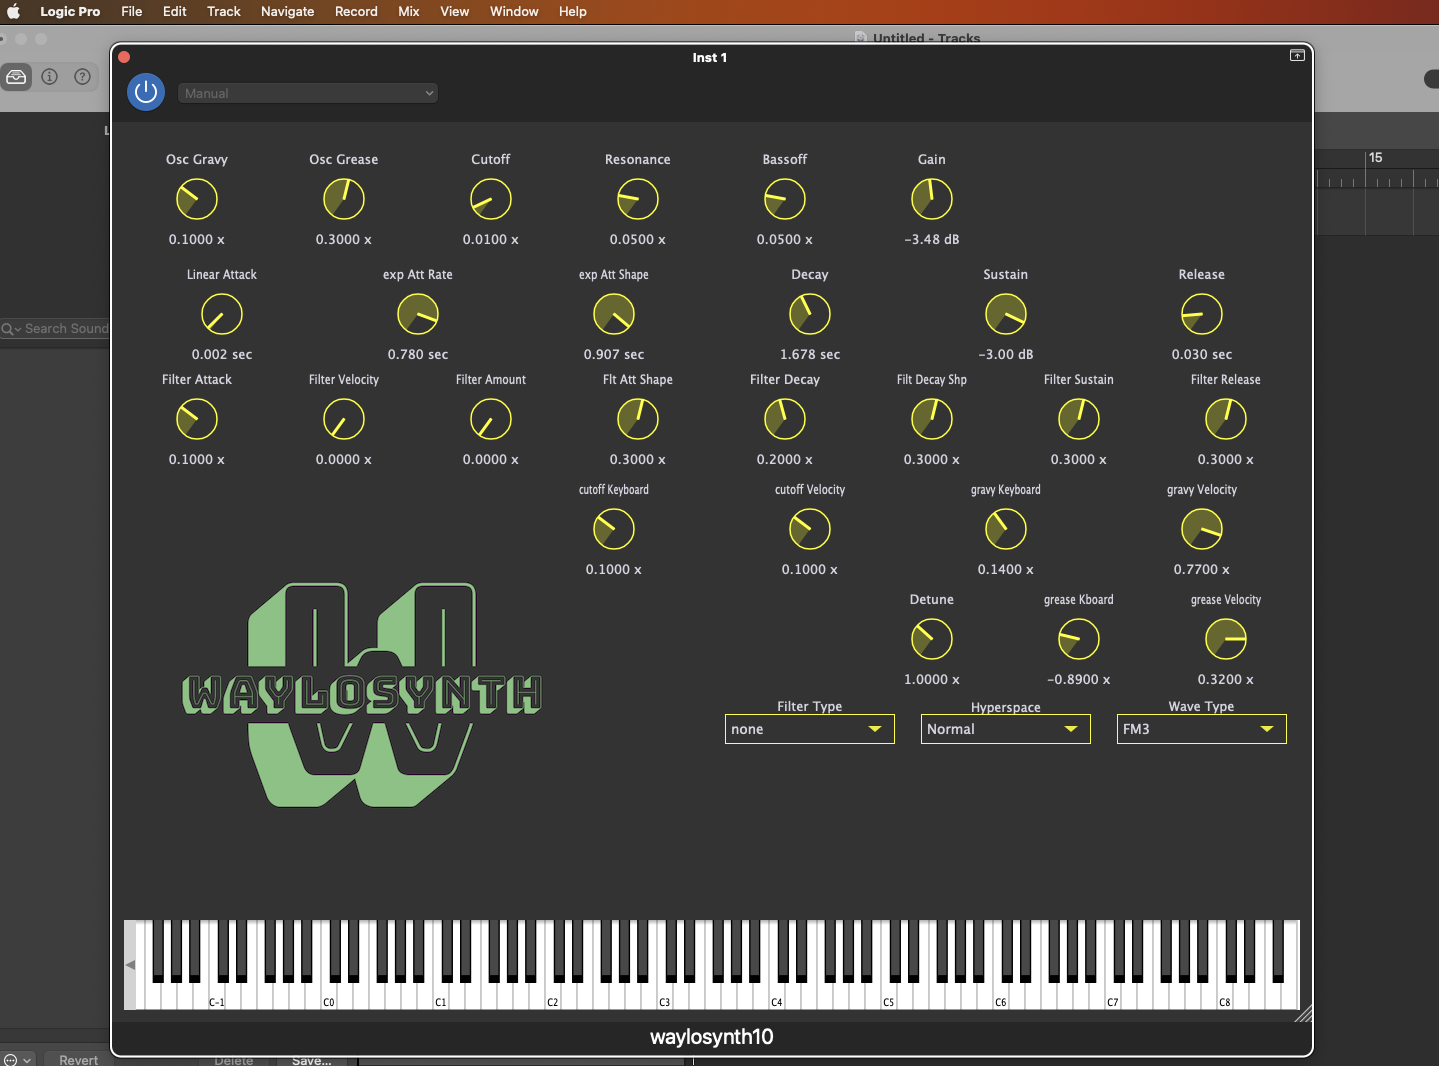Viewport: 1439px width, 1066px height.
Task: Open the Help menu
Action: 573,12
